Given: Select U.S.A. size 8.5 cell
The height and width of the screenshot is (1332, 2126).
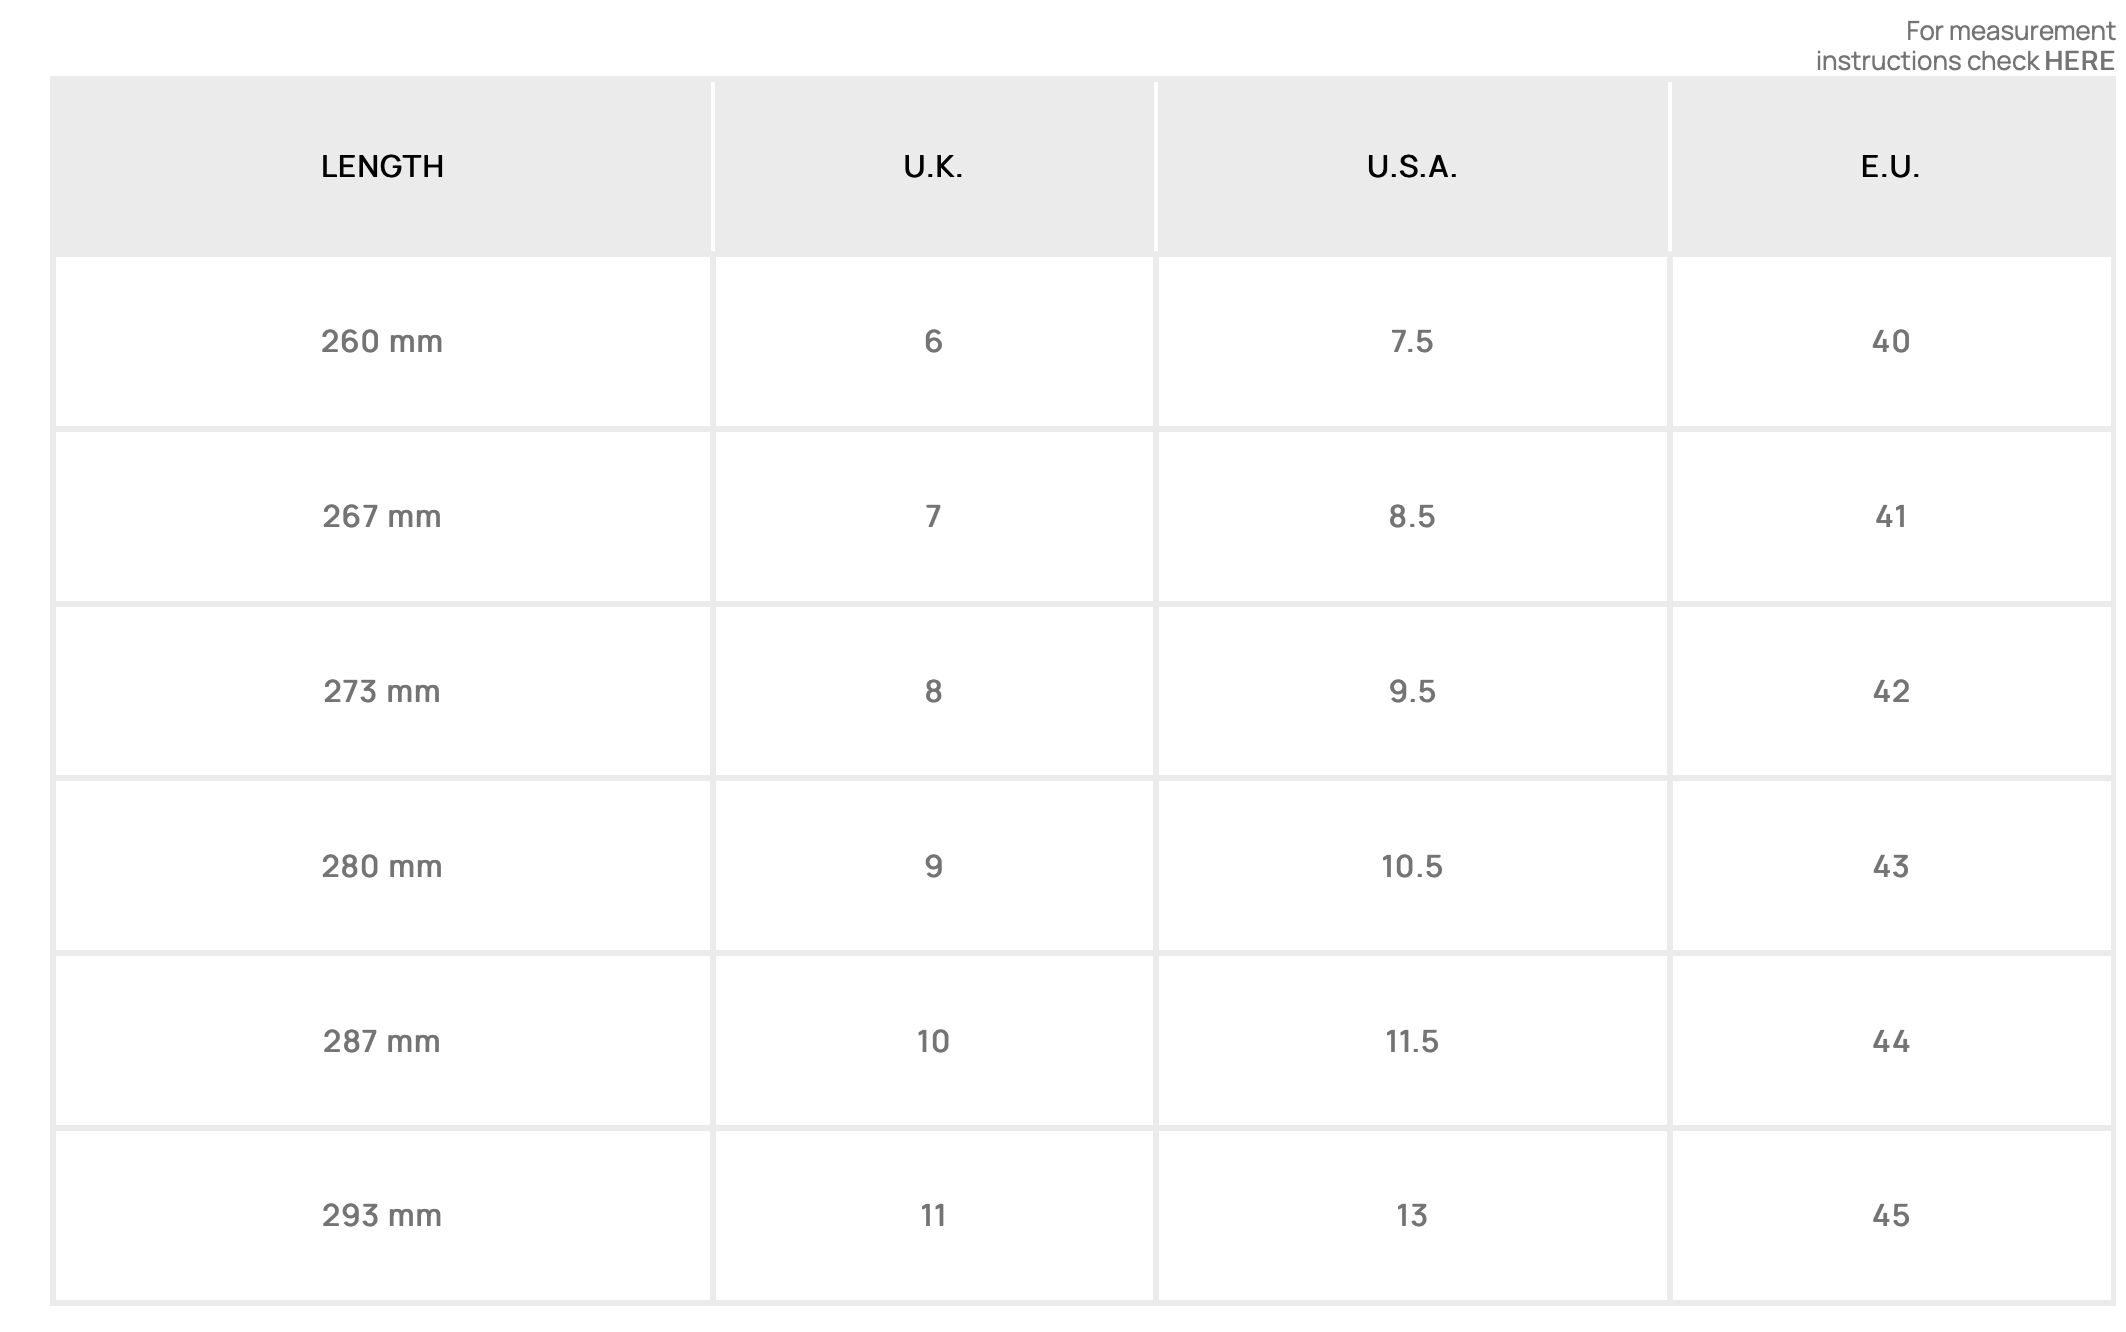Looking at the screenshot, I should [x=1411, y=516].
